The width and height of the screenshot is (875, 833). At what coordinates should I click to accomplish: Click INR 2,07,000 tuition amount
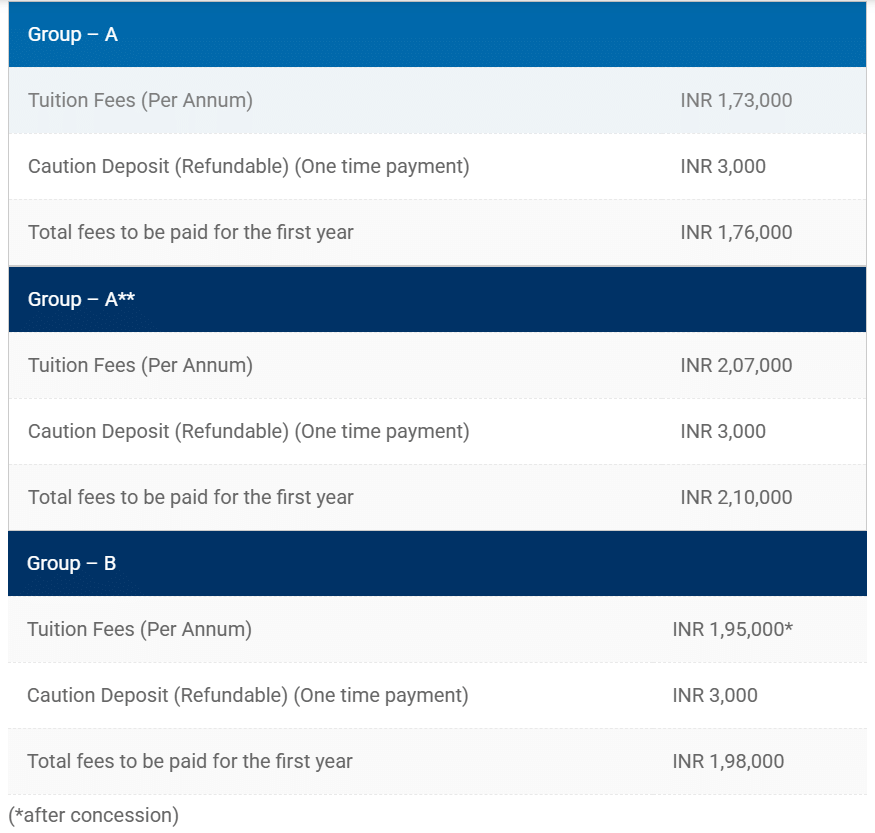tap(736, 365)
